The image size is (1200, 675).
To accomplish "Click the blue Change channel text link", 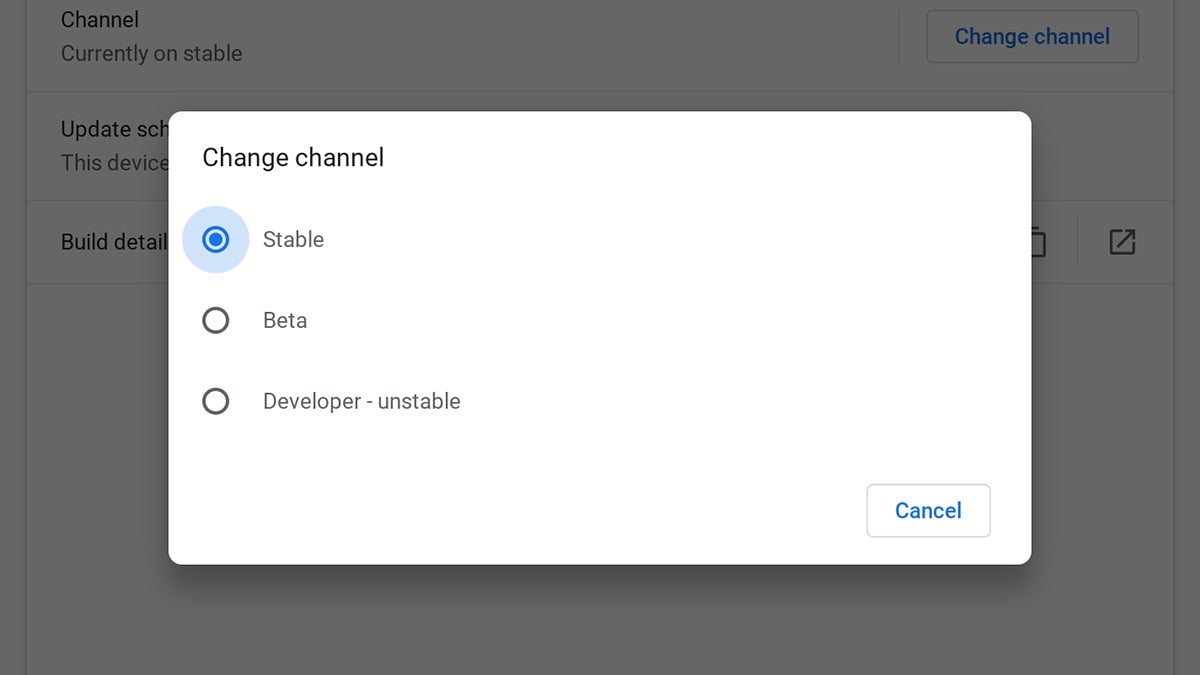I will coord(1032,36).
